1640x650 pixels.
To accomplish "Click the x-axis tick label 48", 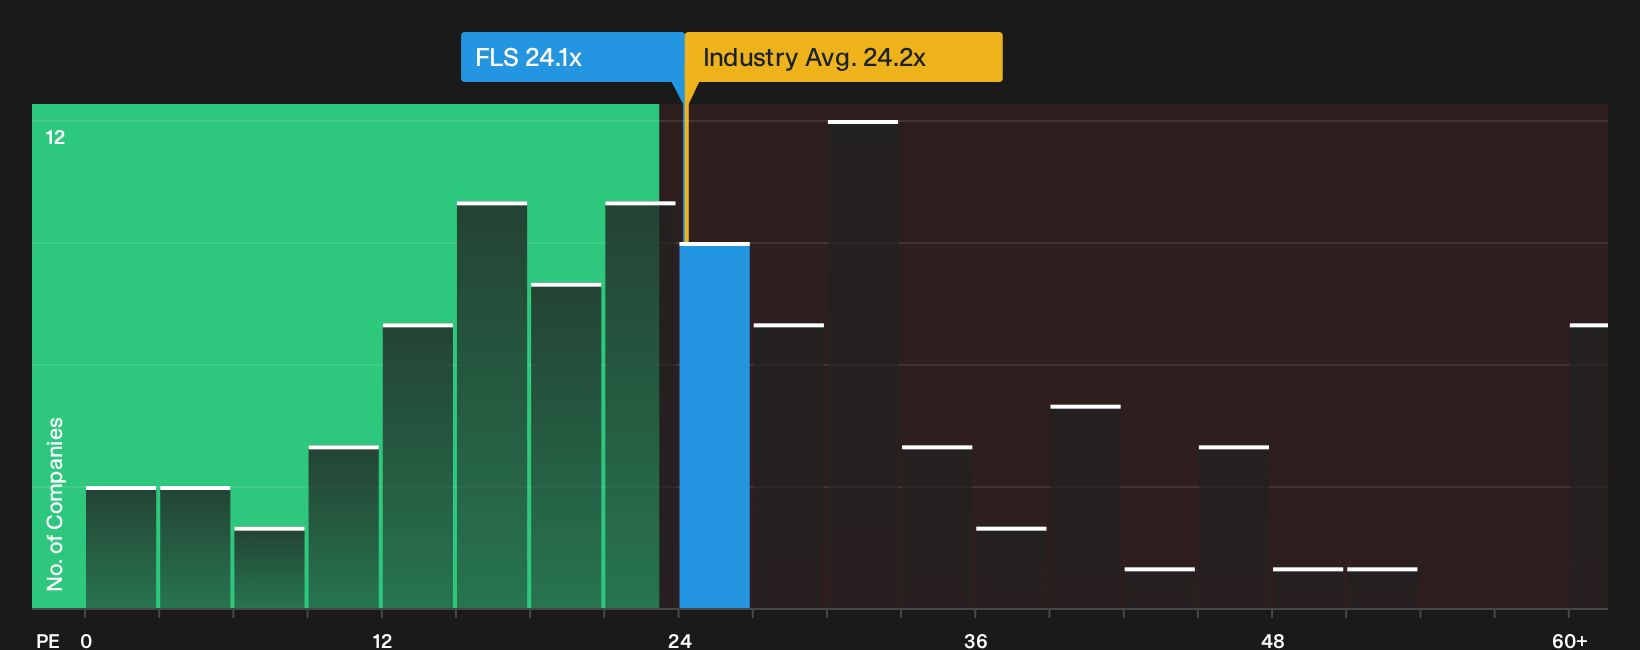I will (x=1272, y=640).
